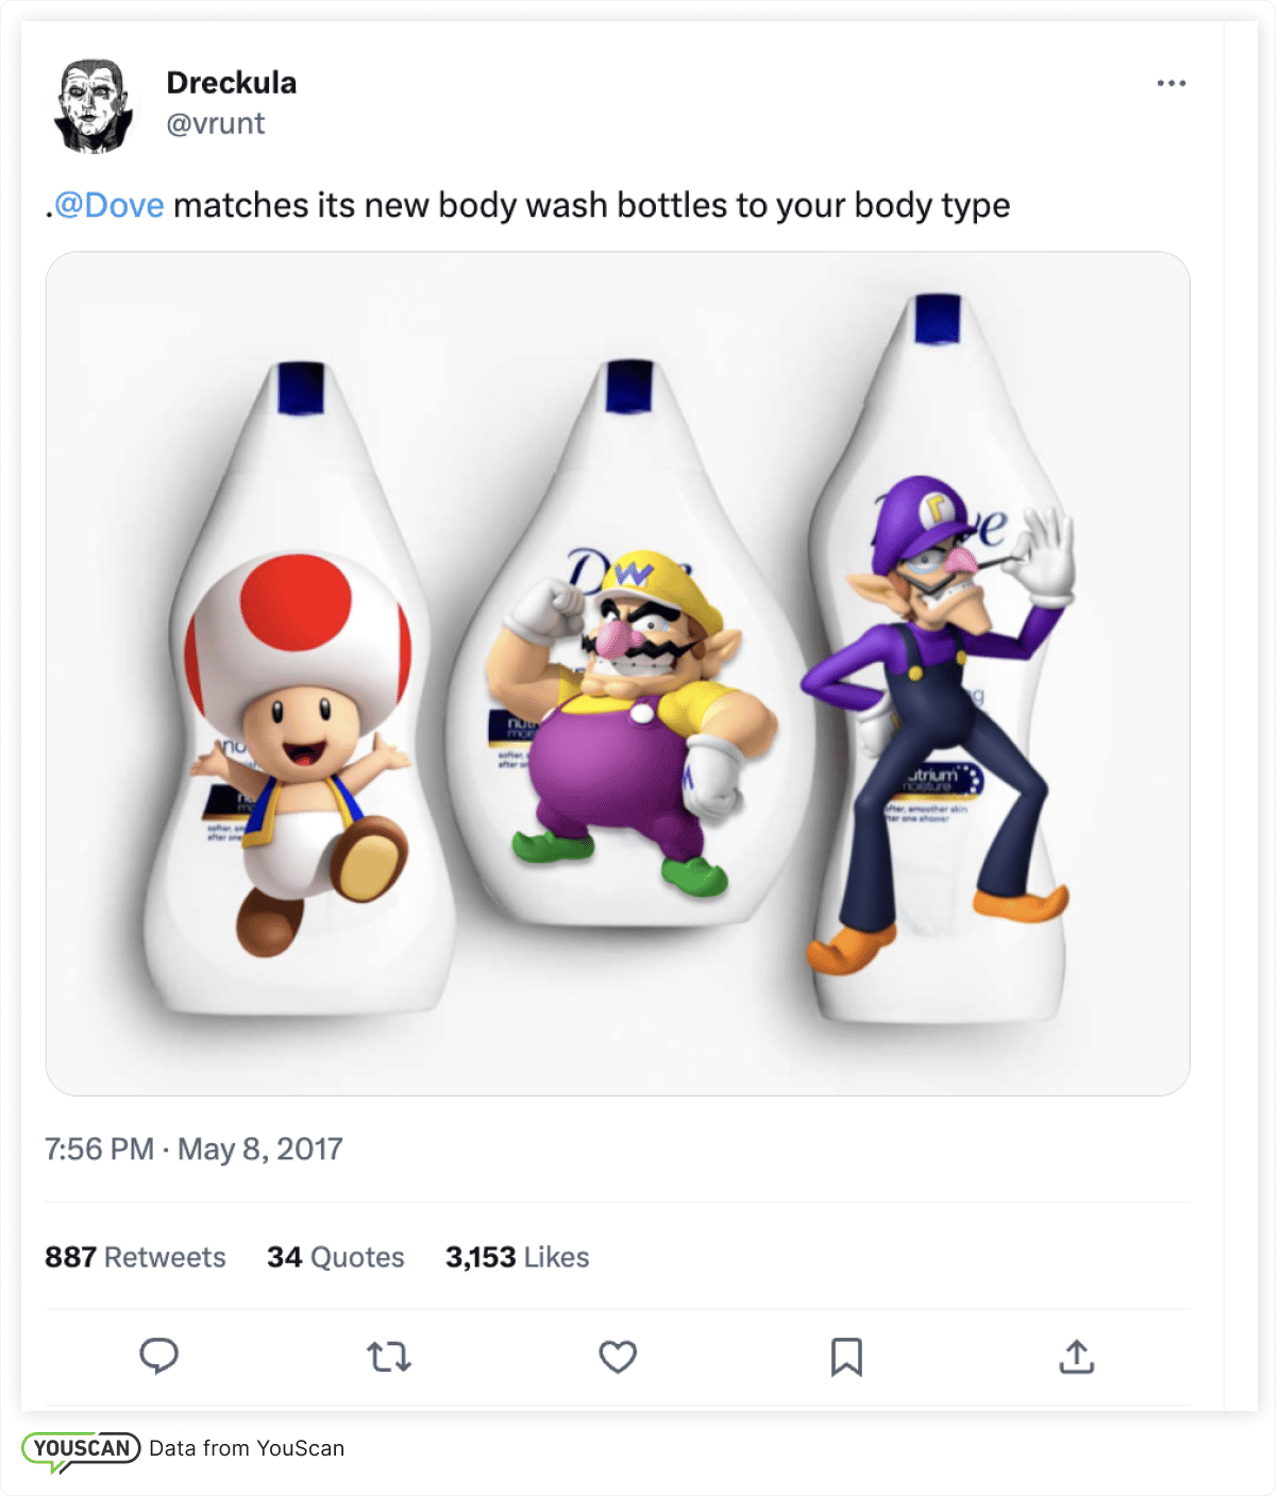View who liked via the 3,153 Likes link
The height and width of the screenshot is (1496, 1280).
(517, 1258)
